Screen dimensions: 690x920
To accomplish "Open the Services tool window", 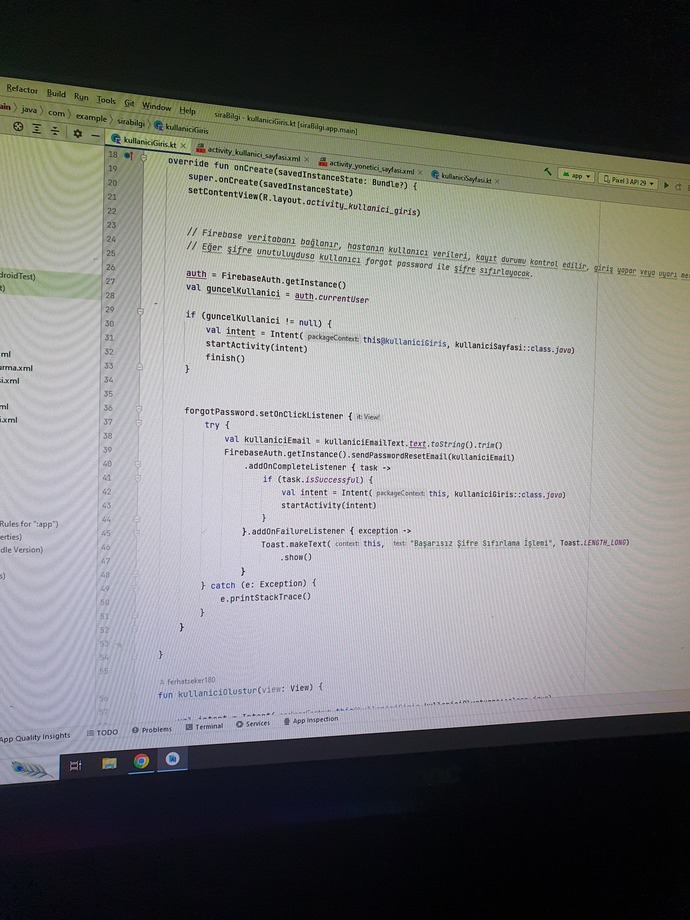I will [253, 723].
